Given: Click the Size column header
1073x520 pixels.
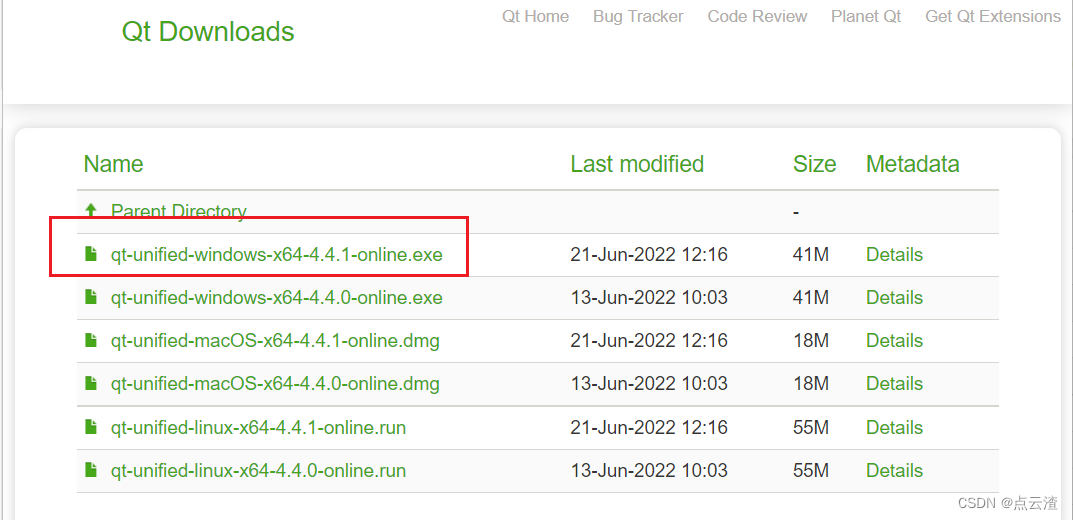Looking at the screenshot, I should click(x=814, y=164).
